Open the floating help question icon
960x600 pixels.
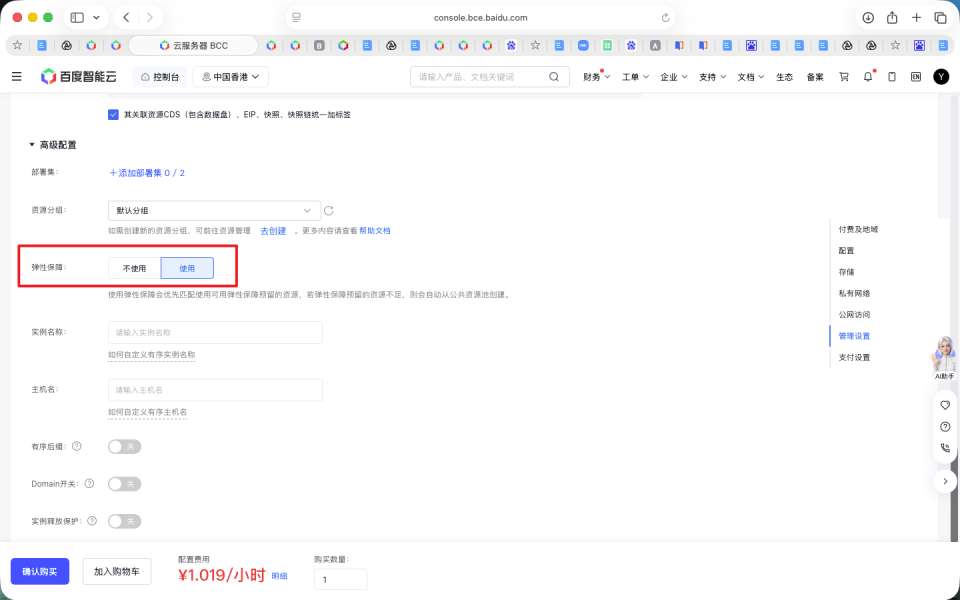945,427
